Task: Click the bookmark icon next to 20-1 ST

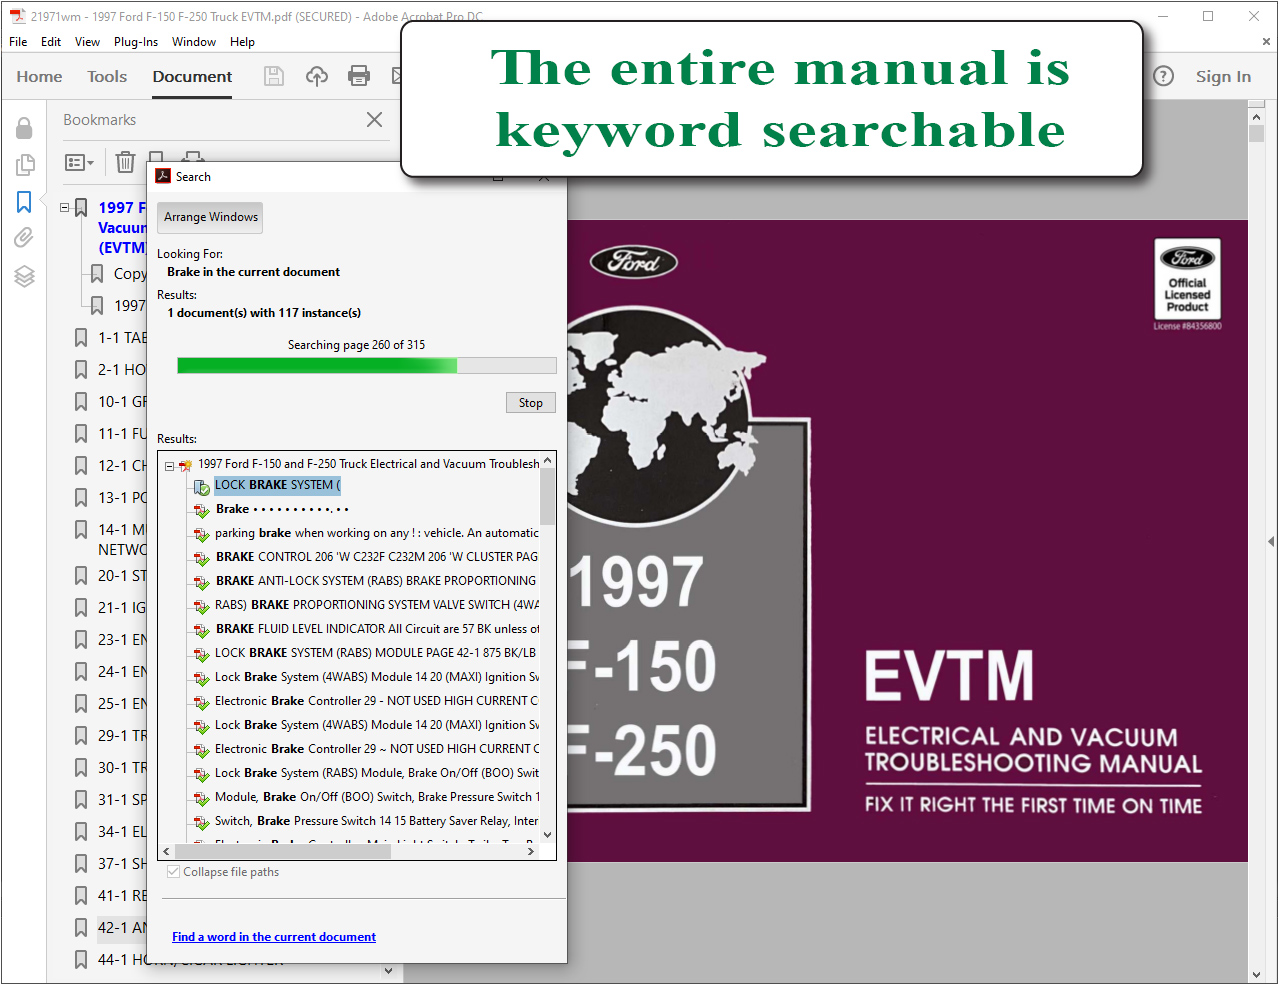Action: pyautogui.click(x=81, y=576)
